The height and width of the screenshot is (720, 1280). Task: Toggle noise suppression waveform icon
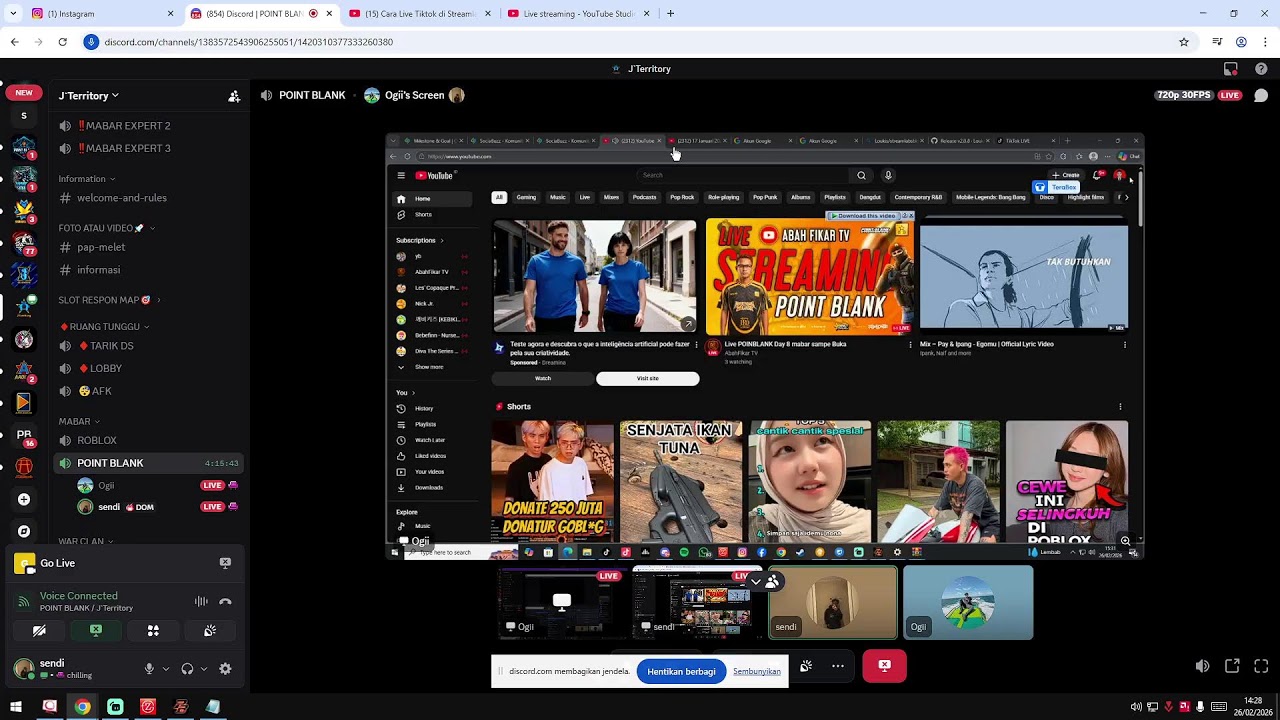(x=201, y=601)
